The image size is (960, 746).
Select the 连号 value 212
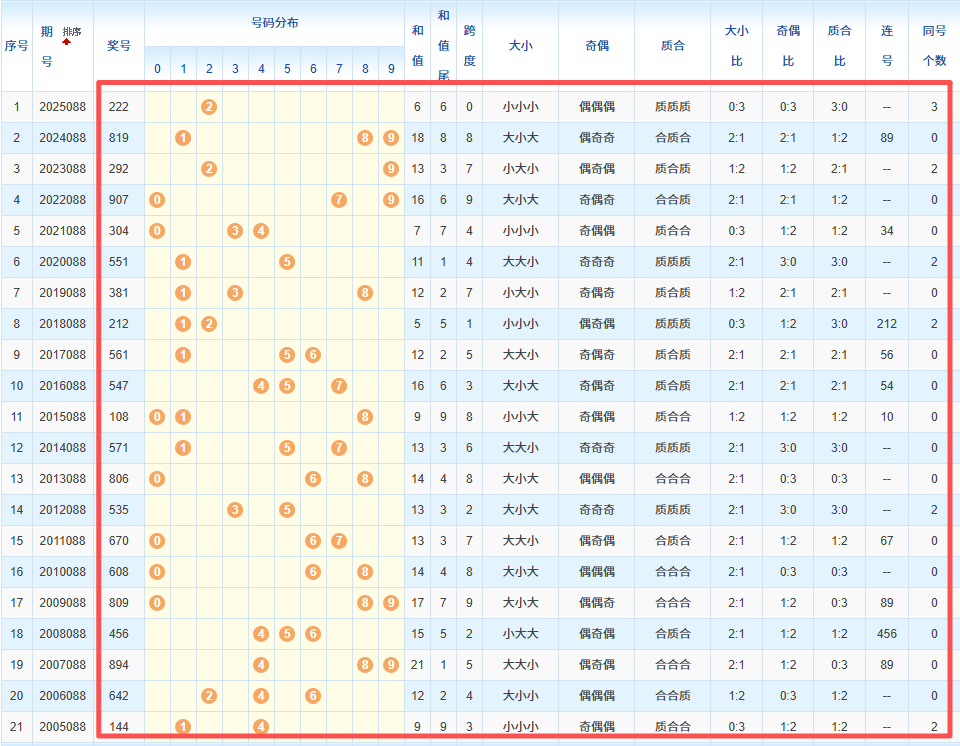coord(886,324)
